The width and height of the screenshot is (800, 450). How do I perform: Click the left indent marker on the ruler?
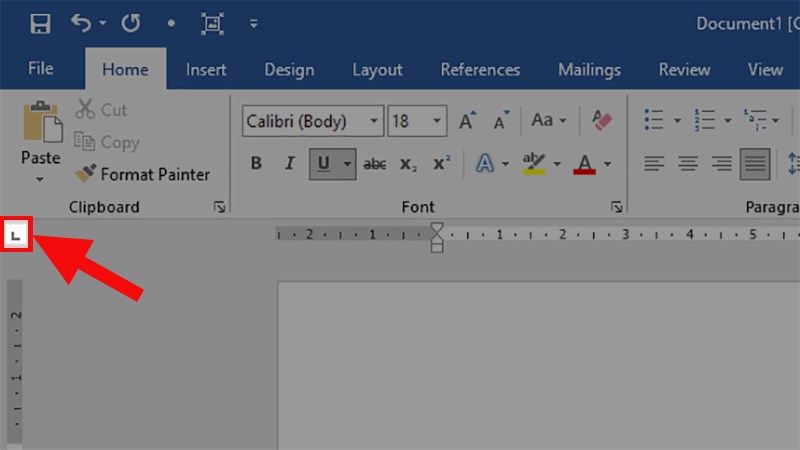pyautogui.click(x=437, y=247)
